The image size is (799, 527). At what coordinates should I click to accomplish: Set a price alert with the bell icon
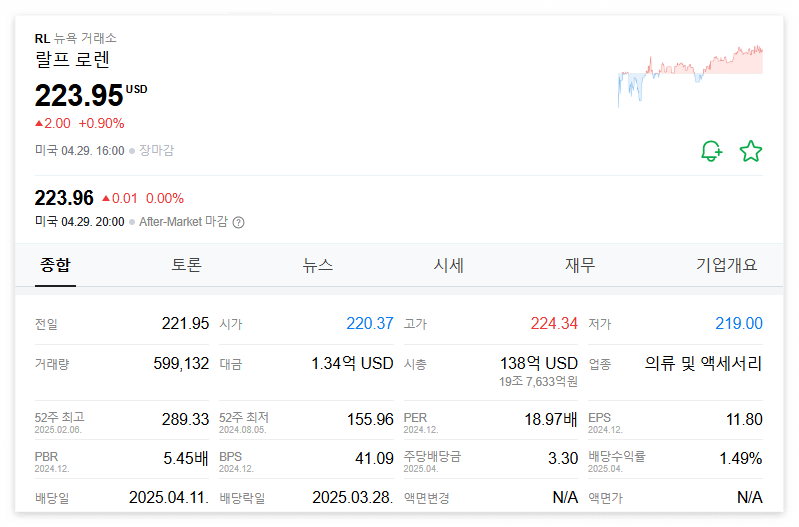point(711,151)
